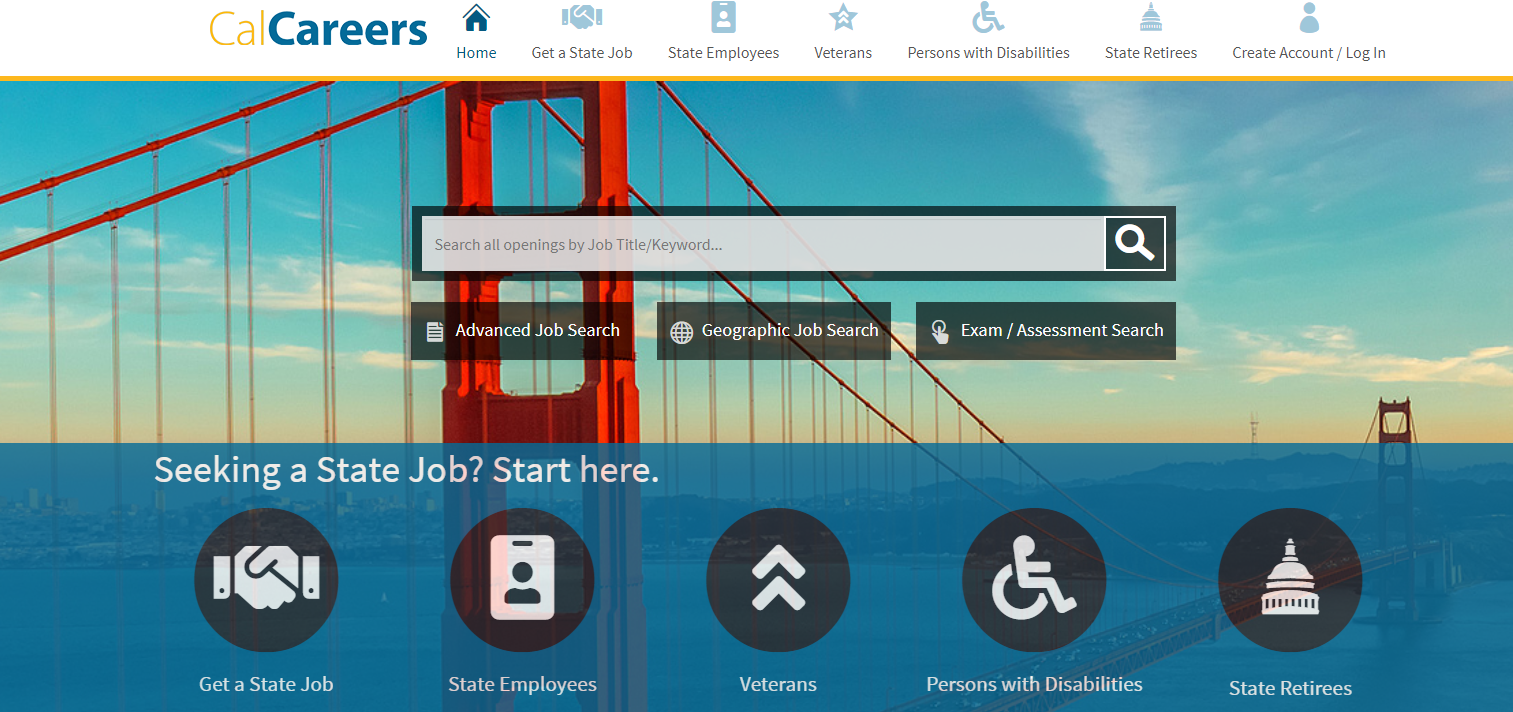
Task: Open the Create Account / Log In link
Action: point(1309,53)
